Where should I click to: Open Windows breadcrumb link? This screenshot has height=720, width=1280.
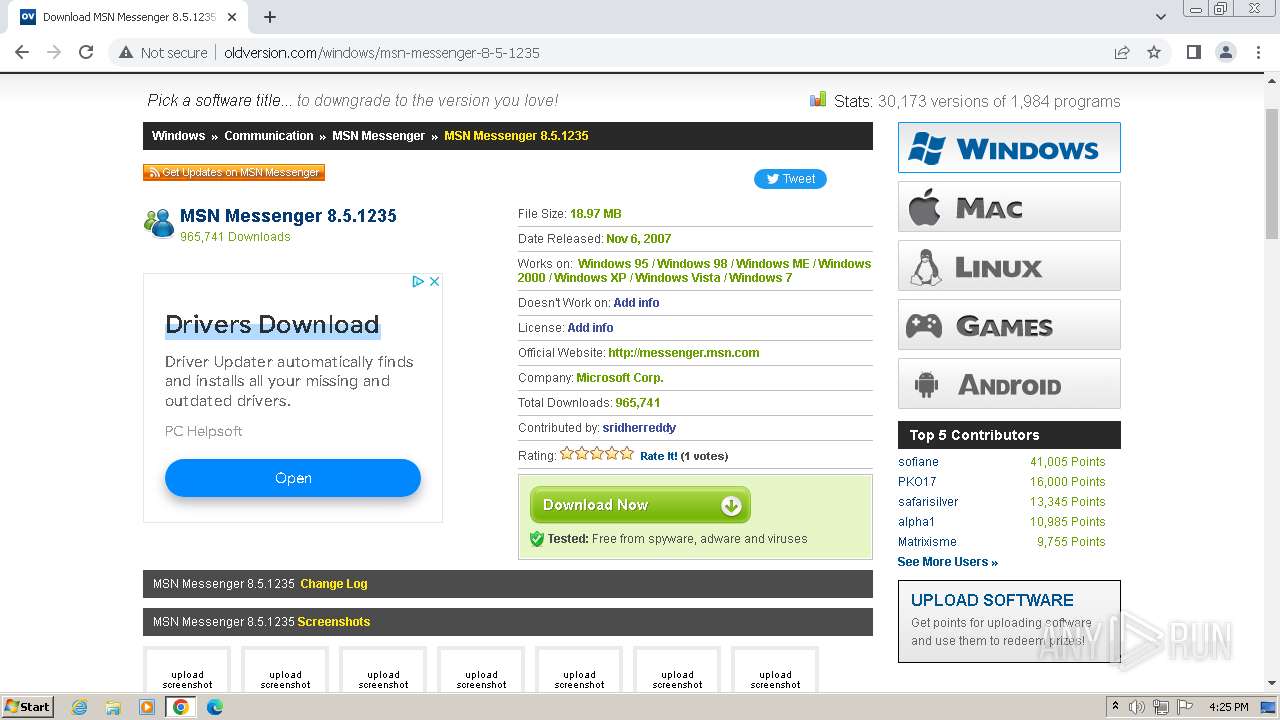click(178, 136)
